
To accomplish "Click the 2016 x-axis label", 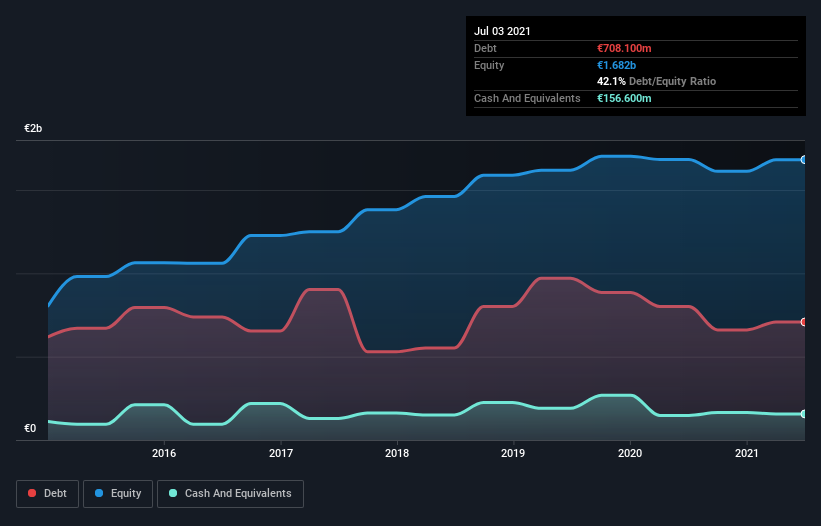I will click(164, 453).
